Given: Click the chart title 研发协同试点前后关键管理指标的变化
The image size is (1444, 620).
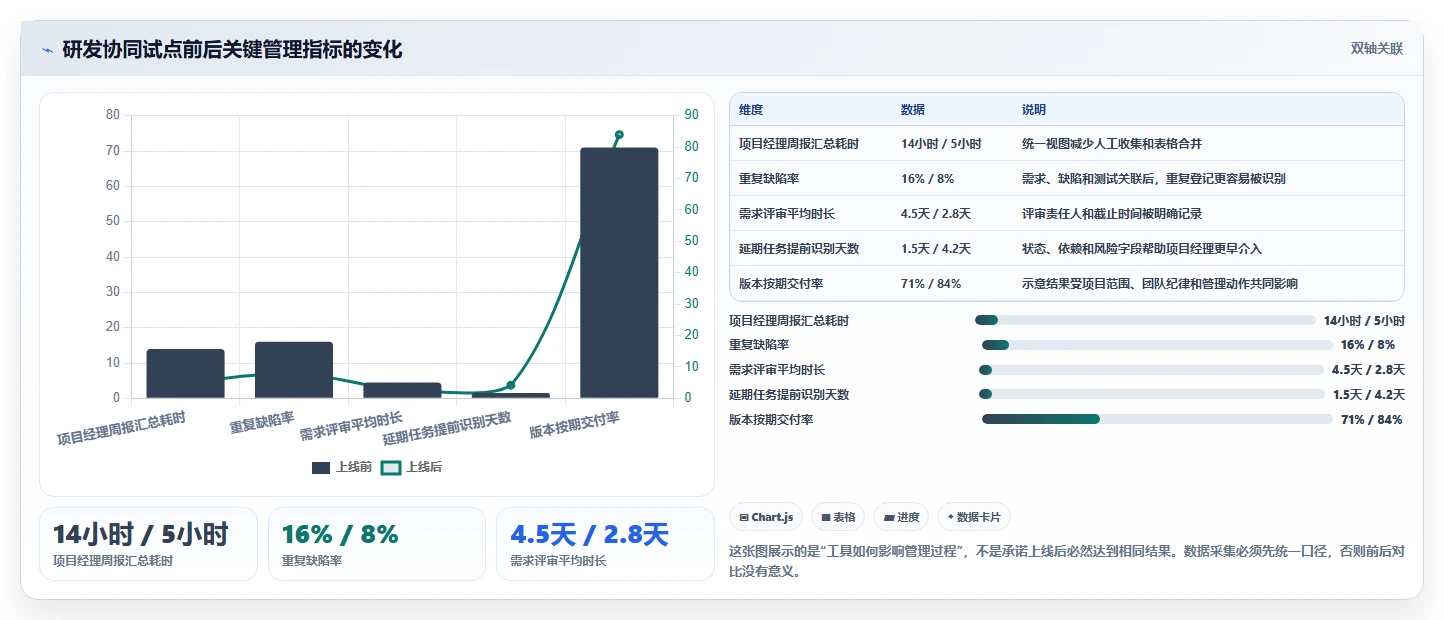Looking at the screenshot, I should pos(232,49).
